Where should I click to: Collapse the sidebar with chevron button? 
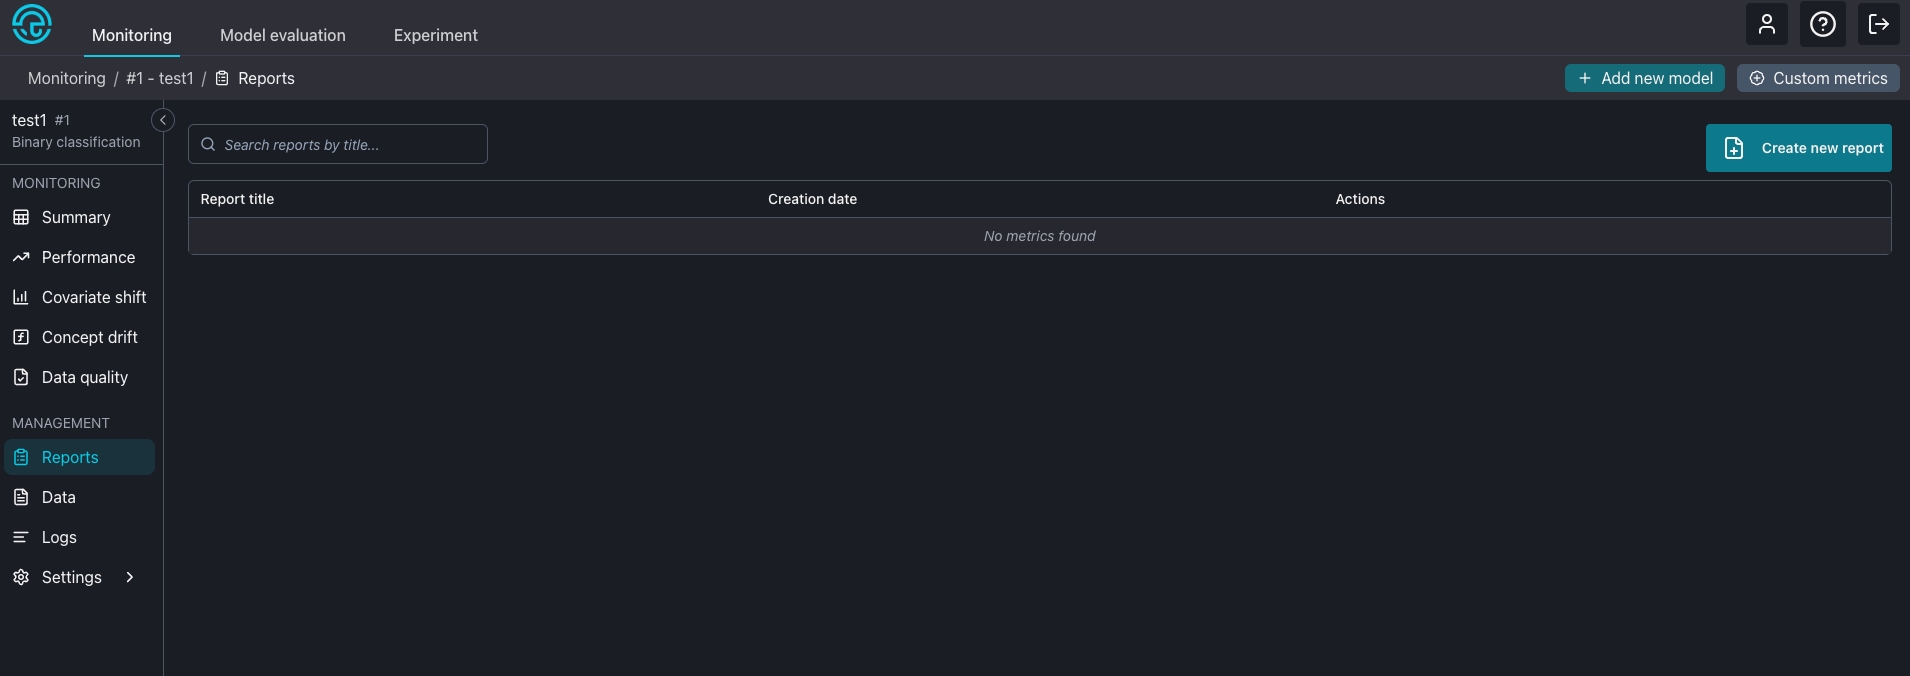pyautogui.click(x=162, y=120)
